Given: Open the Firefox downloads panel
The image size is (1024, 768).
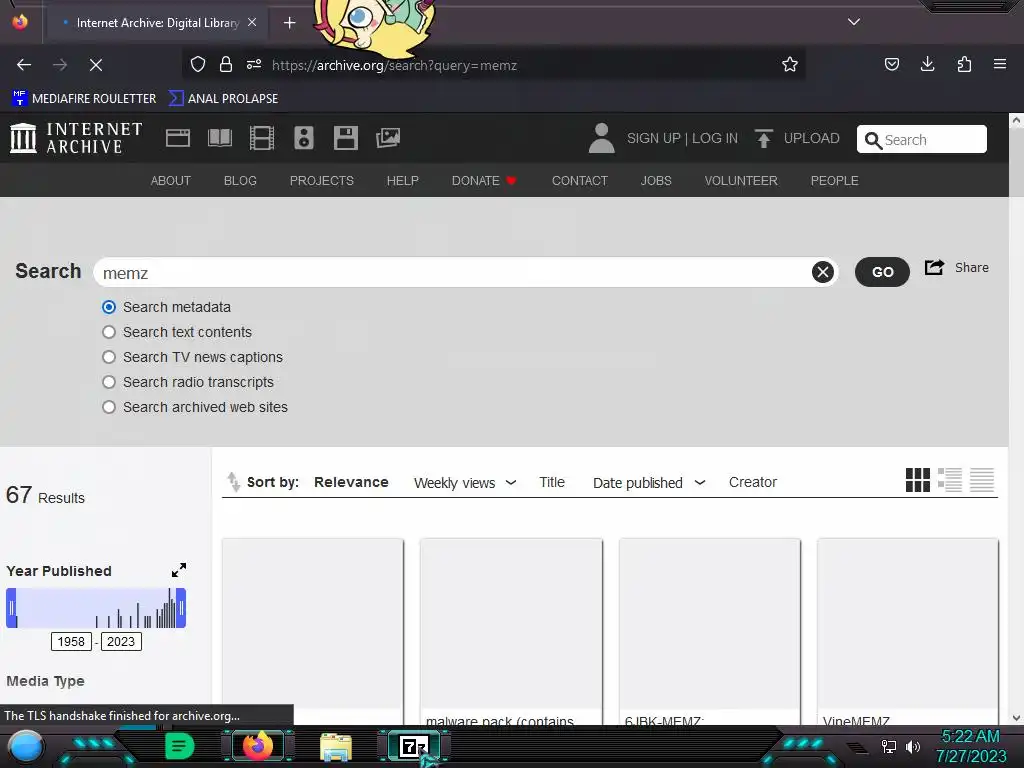Looking at the screenshot, I should click(927, 64).
